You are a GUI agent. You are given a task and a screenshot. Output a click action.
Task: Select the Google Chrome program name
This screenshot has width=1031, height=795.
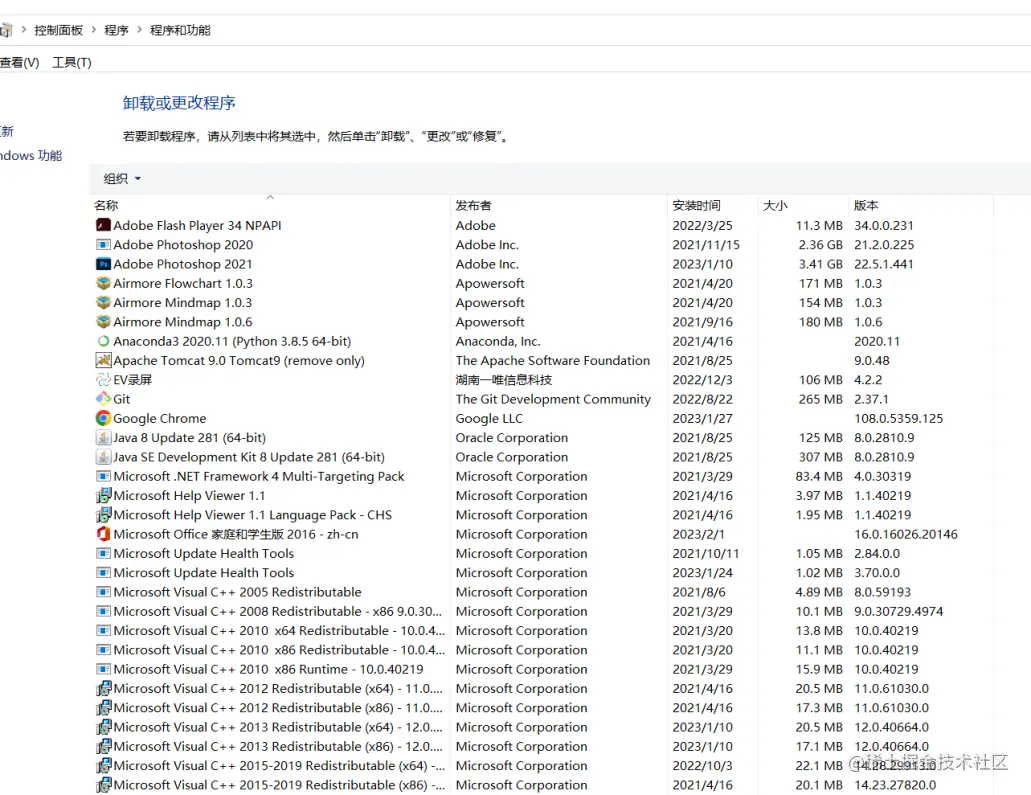click(x=160, y=418)
